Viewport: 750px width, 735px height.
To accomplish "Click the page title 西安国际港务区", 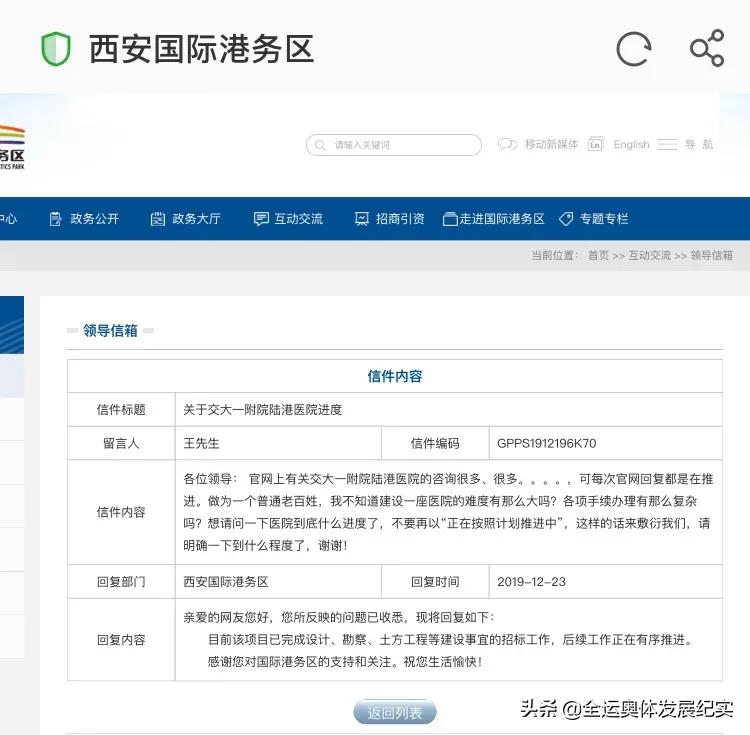I will pos(201,49).
